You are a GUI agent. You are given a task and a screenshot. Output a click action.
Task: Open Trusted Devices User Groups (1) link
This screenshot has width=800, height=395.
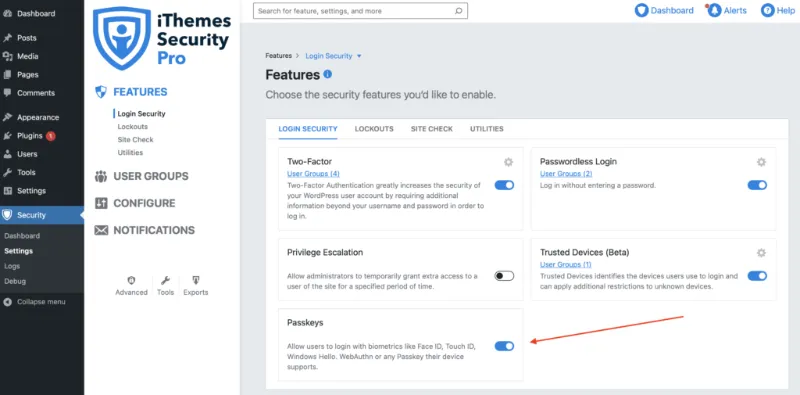pyautogui.click(x=566, y=265)
